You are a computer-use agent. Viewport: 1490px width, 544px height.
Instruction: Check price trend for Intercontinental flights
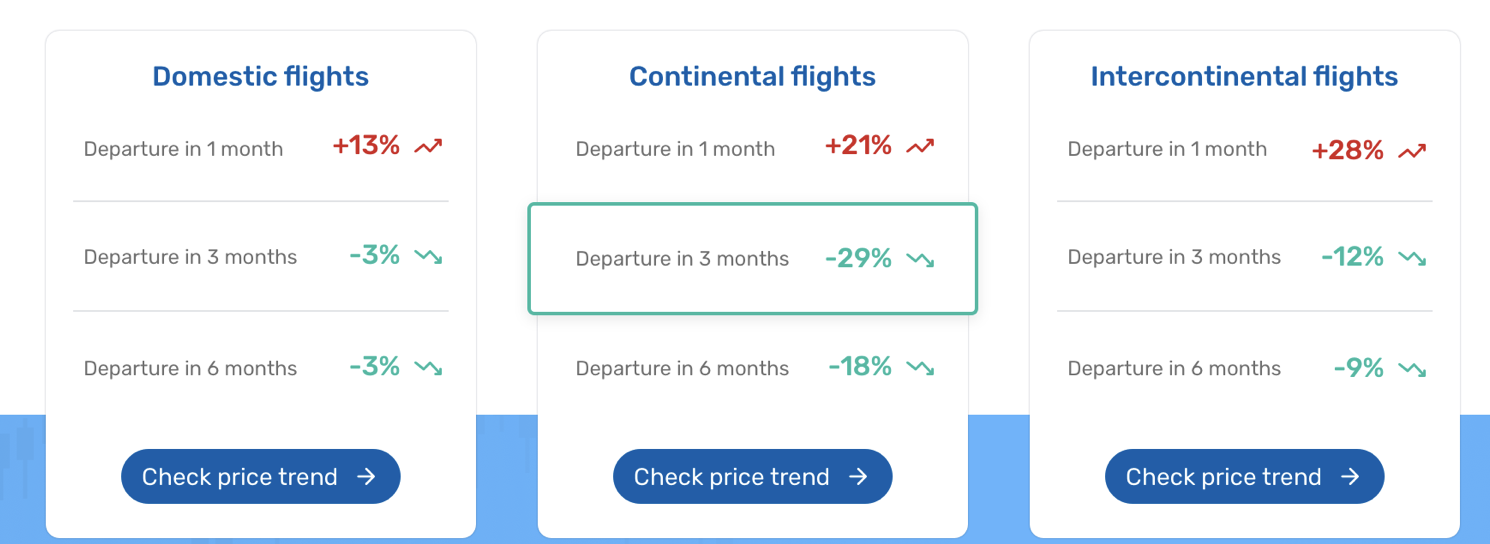tap(1244, 477)
